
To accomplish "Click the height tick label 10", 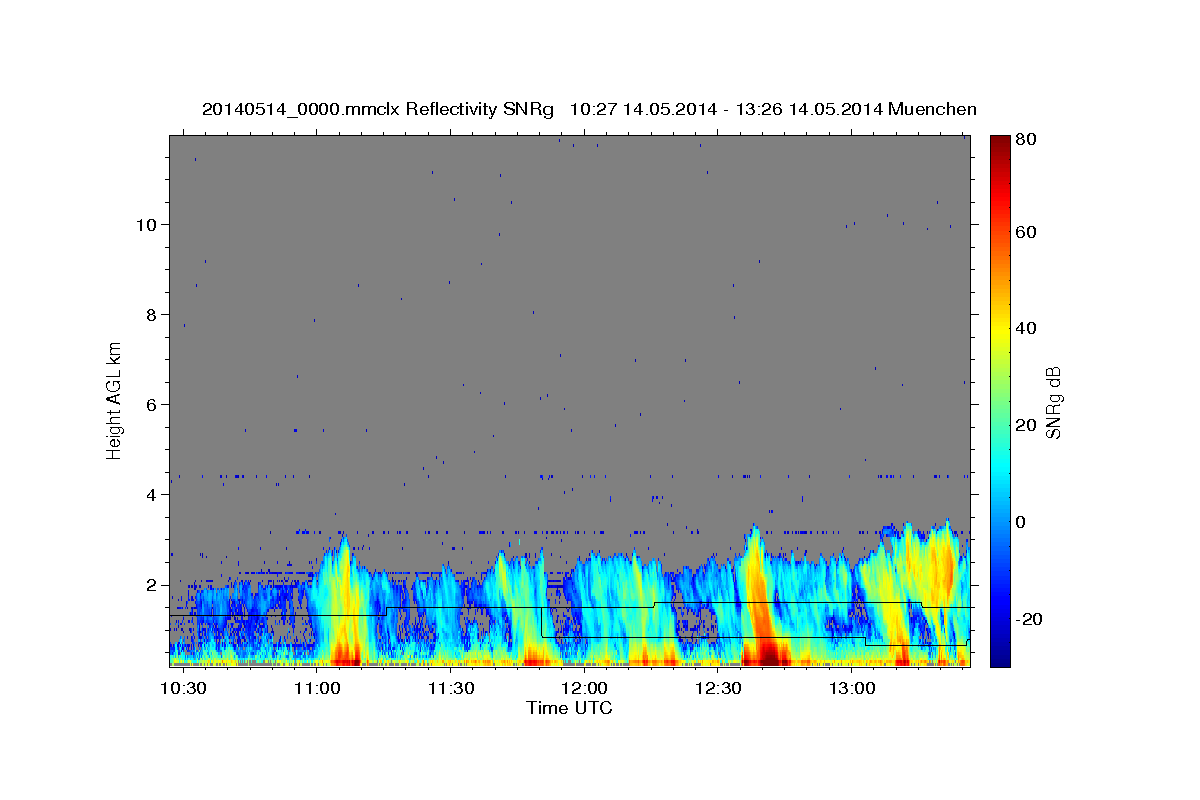I will (x=147, y=225).
